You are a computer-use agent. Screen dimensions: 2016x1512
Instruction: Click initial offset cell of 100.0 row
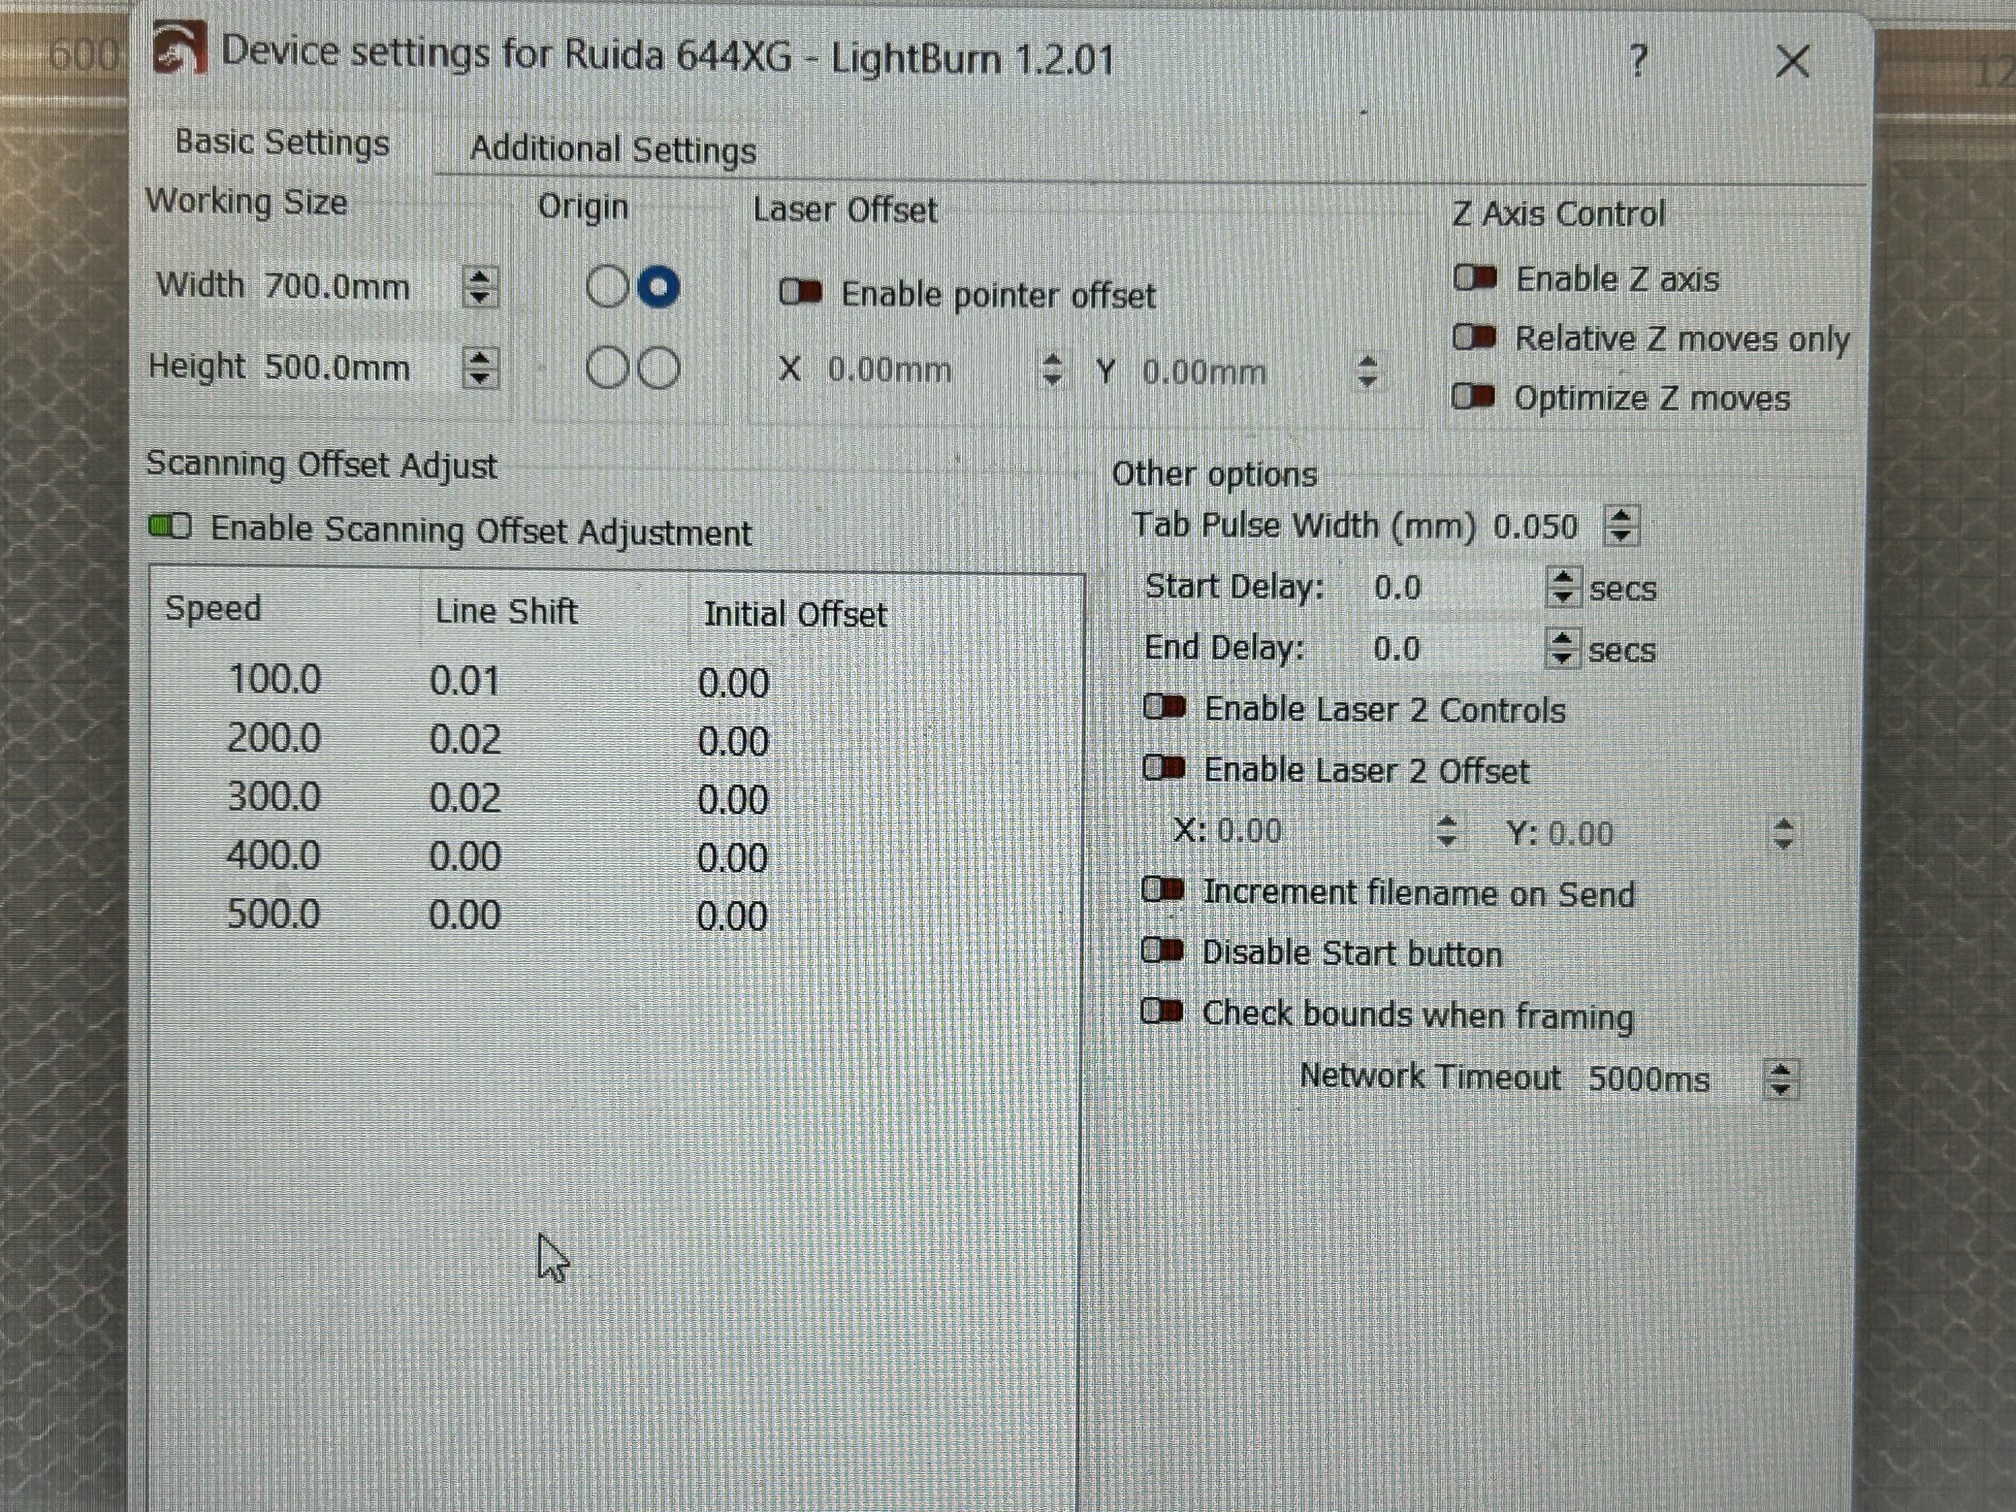[733, 684]
